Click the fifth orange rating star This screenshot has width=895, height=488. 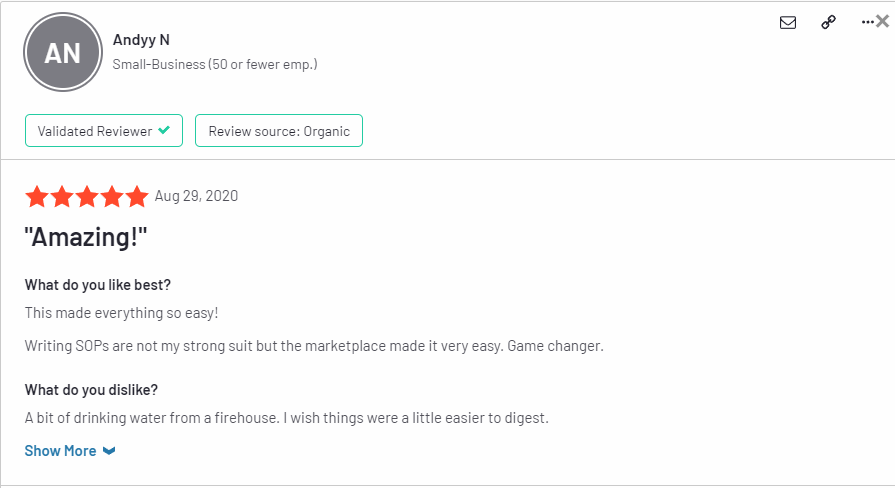pos(137,196)
